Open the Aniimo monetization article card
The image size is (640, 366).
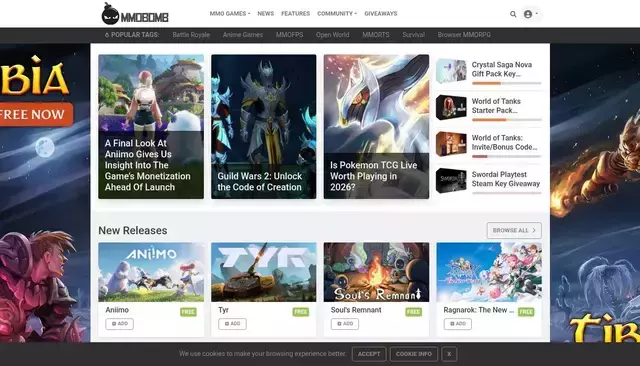pos(151,126)
